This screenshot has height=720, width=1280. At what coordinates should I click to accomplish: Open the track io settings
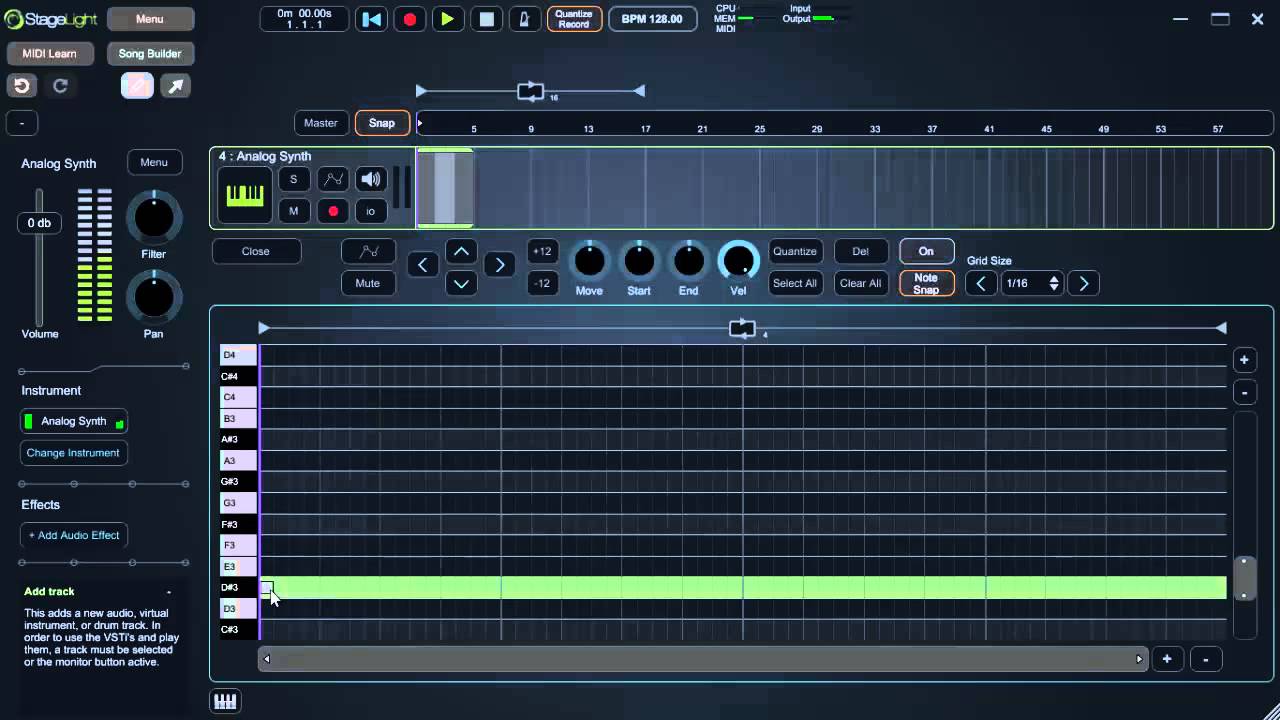click(371, 211)
